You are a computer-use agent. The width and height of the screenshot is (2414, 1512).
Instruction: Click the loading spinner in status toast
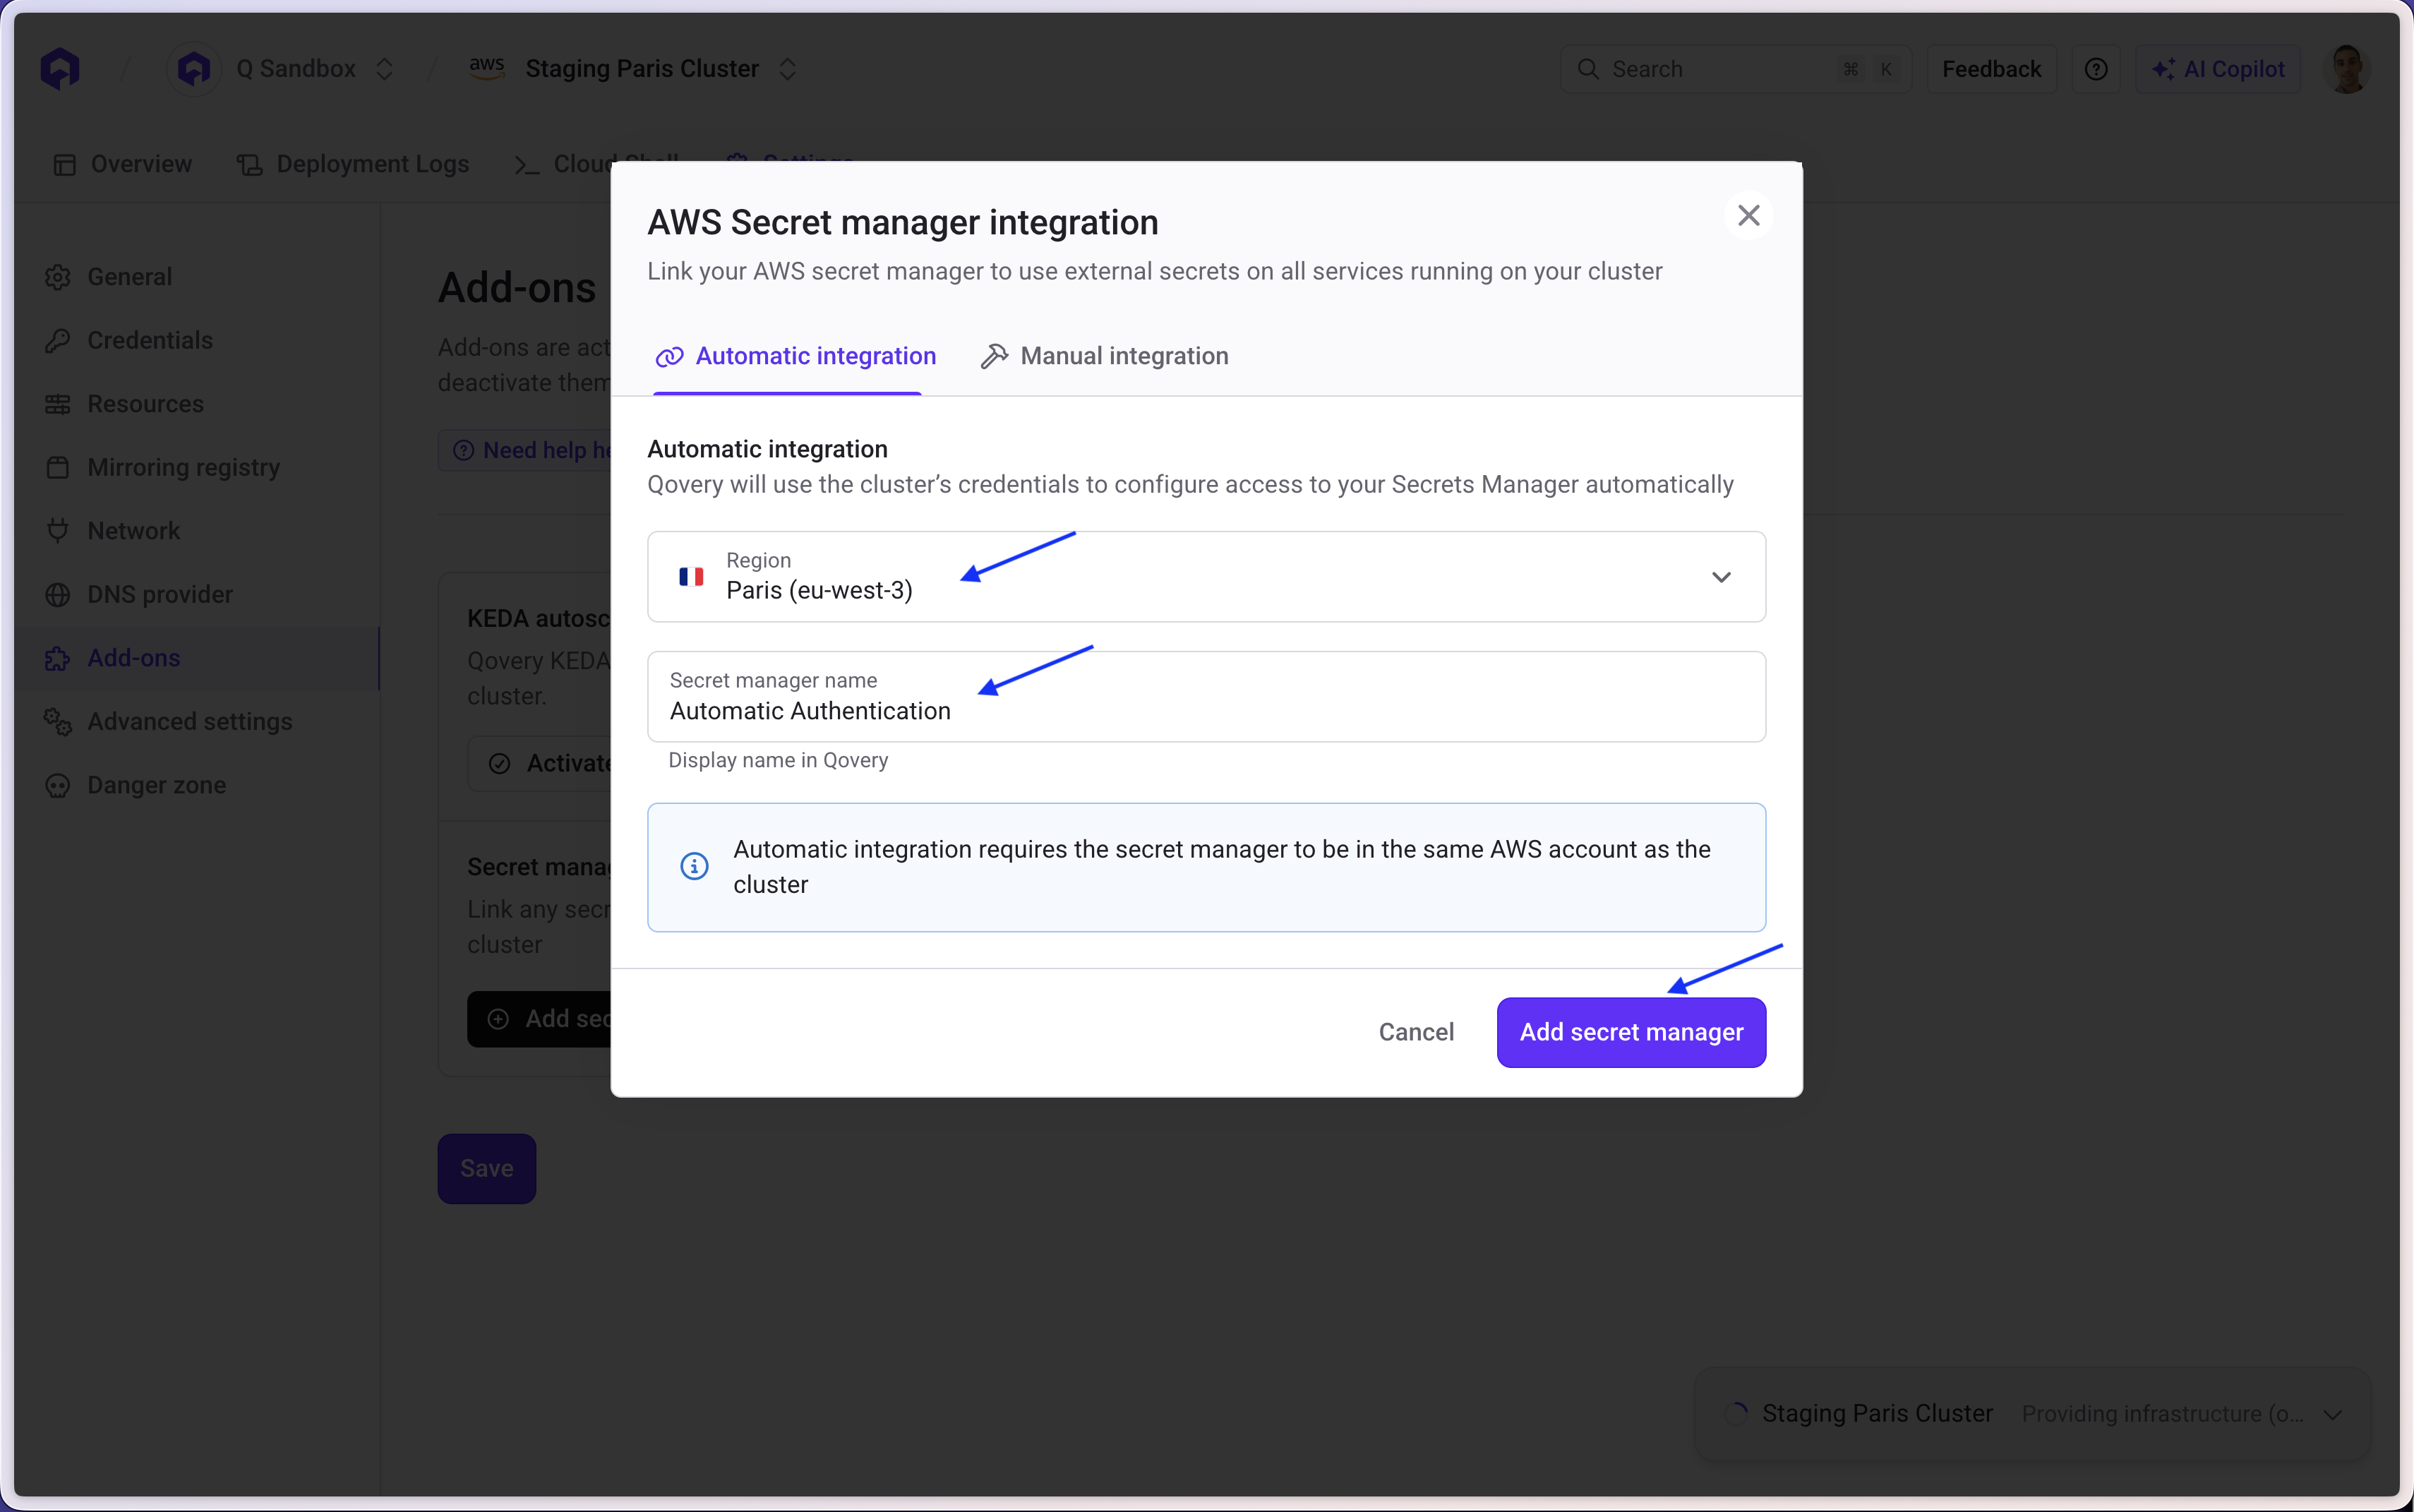1736,1413
